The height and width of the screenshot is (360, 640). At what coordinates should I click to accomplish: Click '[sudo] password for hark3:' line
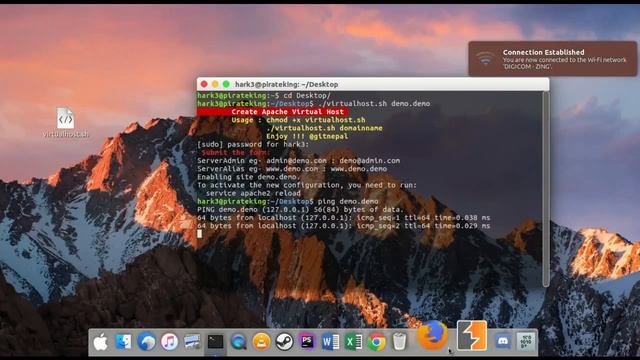[x=253, y=144]
